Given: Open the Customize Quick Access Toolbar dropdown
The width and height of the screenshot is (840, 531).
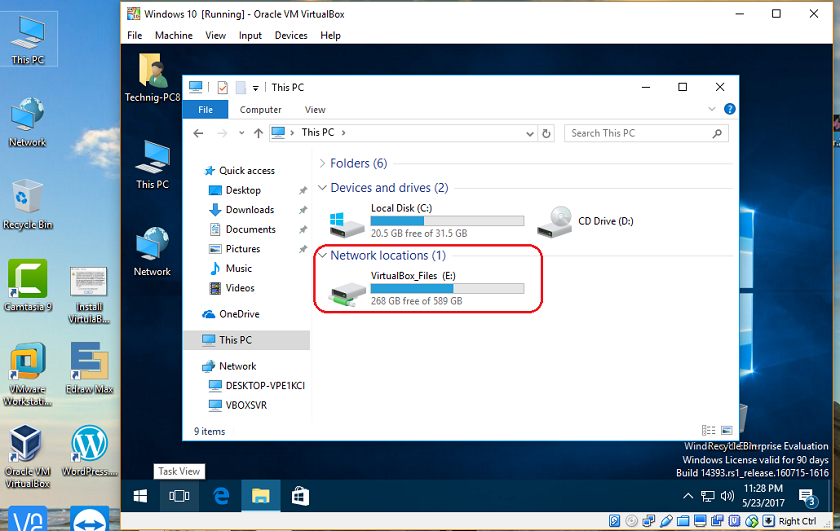Looking at the screenshot, I should (x=256, y=88).
